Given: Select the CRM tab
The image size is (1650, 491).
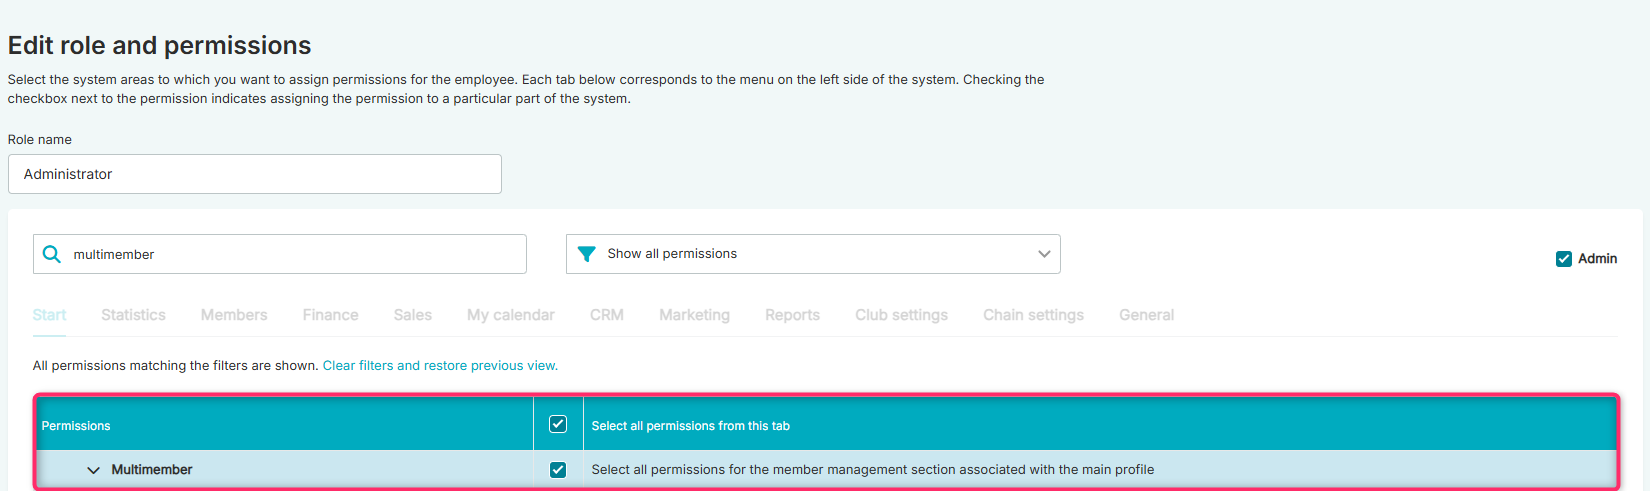Looking at the screenshot, I should click(x=607, y=315).
